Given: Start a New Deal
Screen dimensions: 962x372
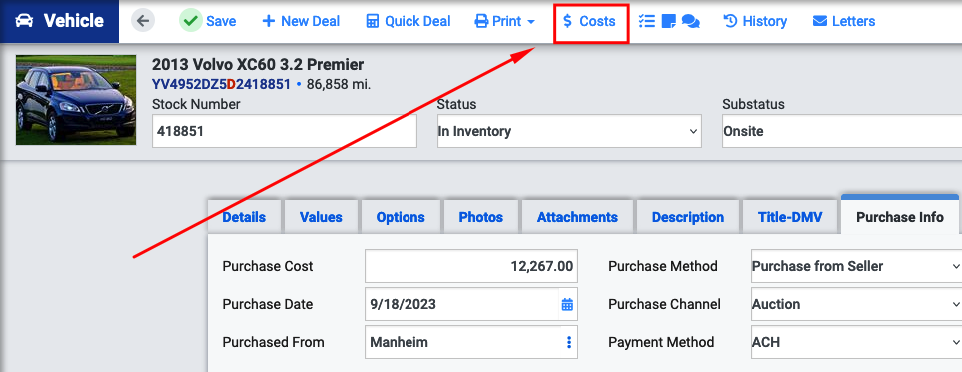Looking at the screenshot, I should coord(301,21).
